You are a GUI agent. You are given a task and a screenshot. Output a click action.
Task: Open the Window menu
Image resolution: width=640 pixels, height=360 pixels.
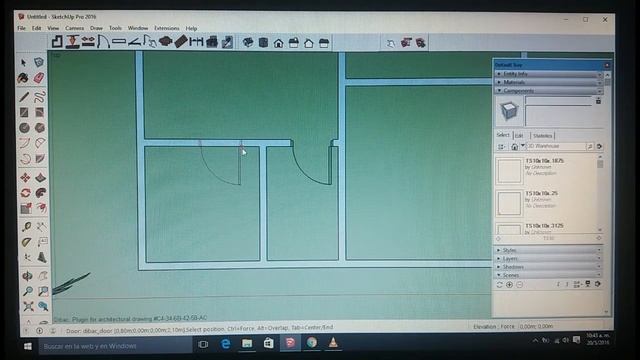[138, 28]
